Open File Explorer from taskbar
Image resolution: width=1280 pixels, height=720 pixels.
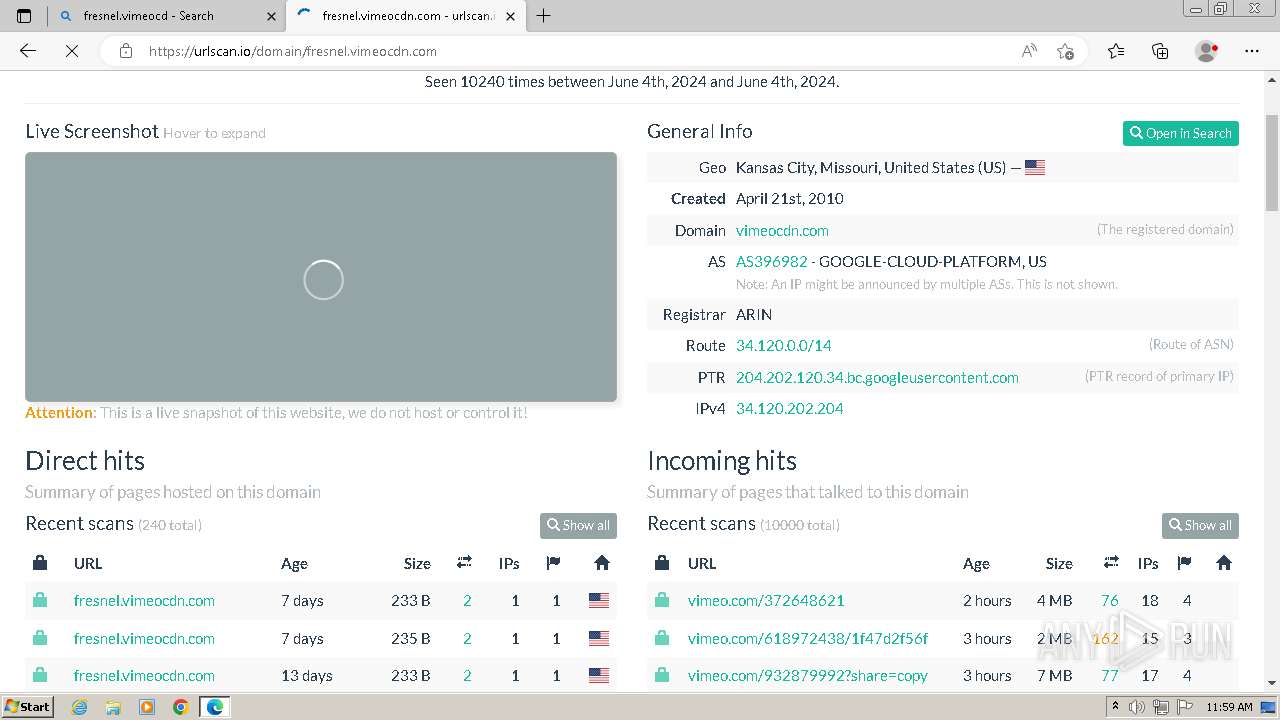point(113,707)
